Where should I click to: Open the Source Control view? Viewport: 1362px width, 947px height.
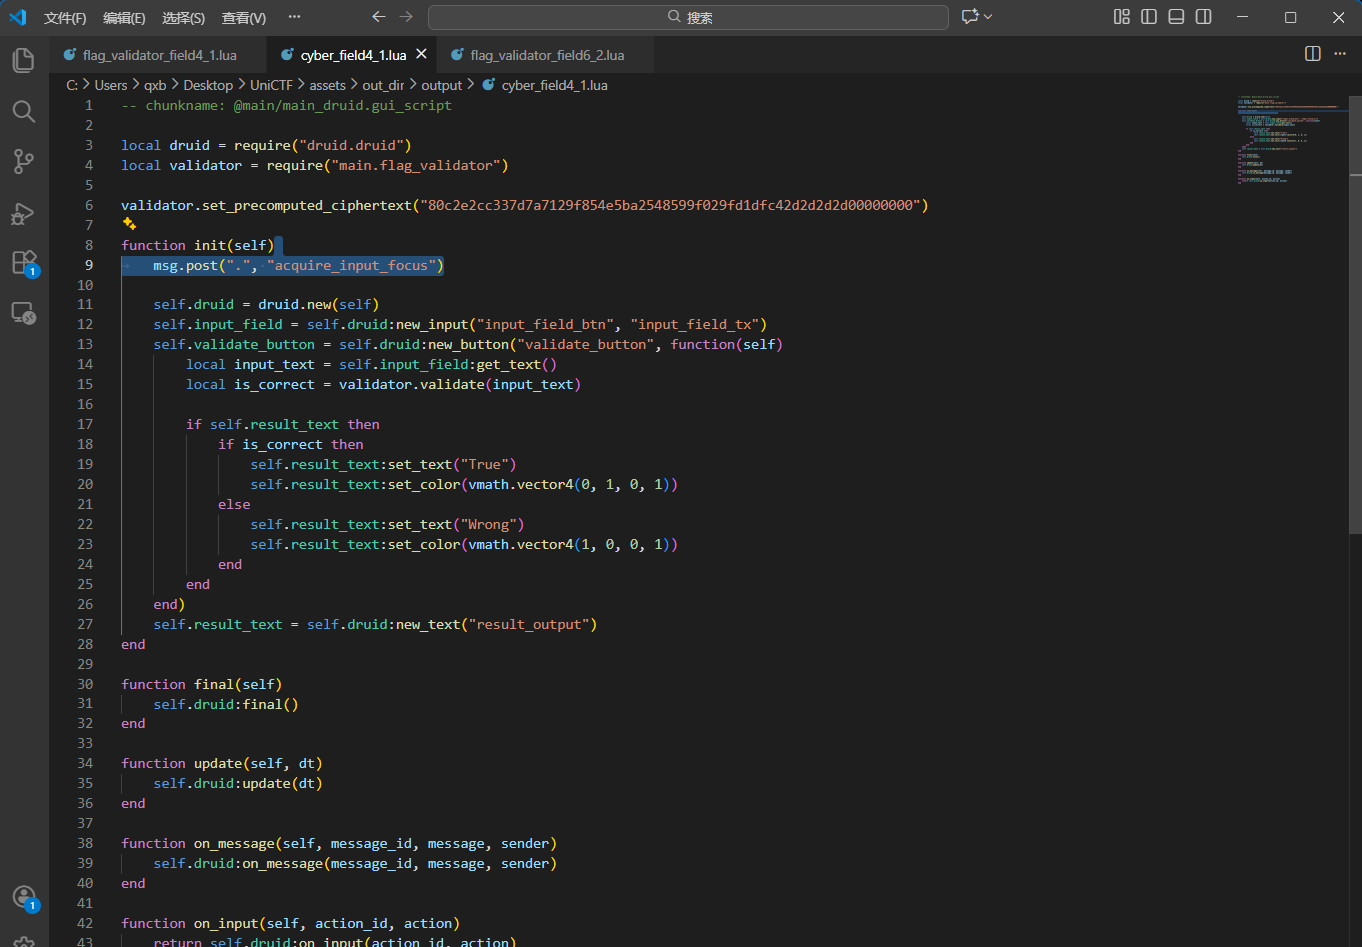pyautogui.click(x=24, y=161)
